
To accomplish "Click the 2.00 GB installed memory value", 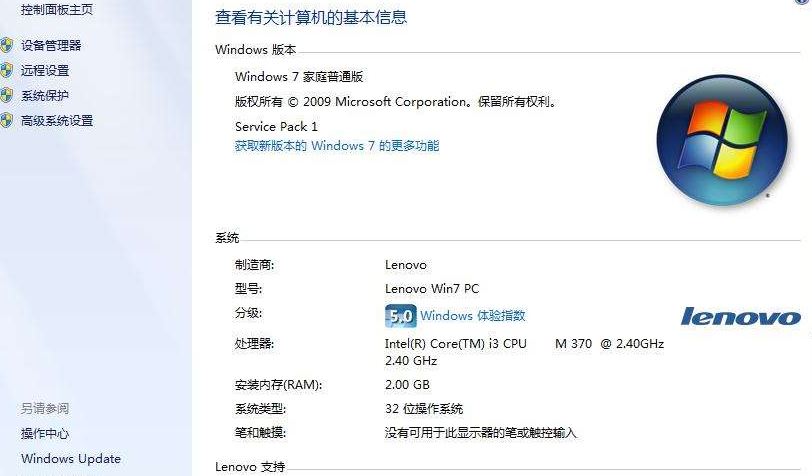I will coord(407,384).
